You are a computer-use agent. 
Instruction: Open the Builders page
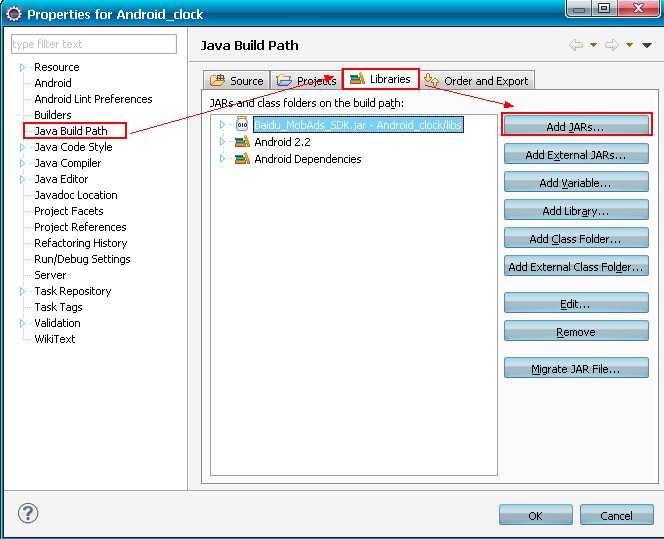[53, 115]
